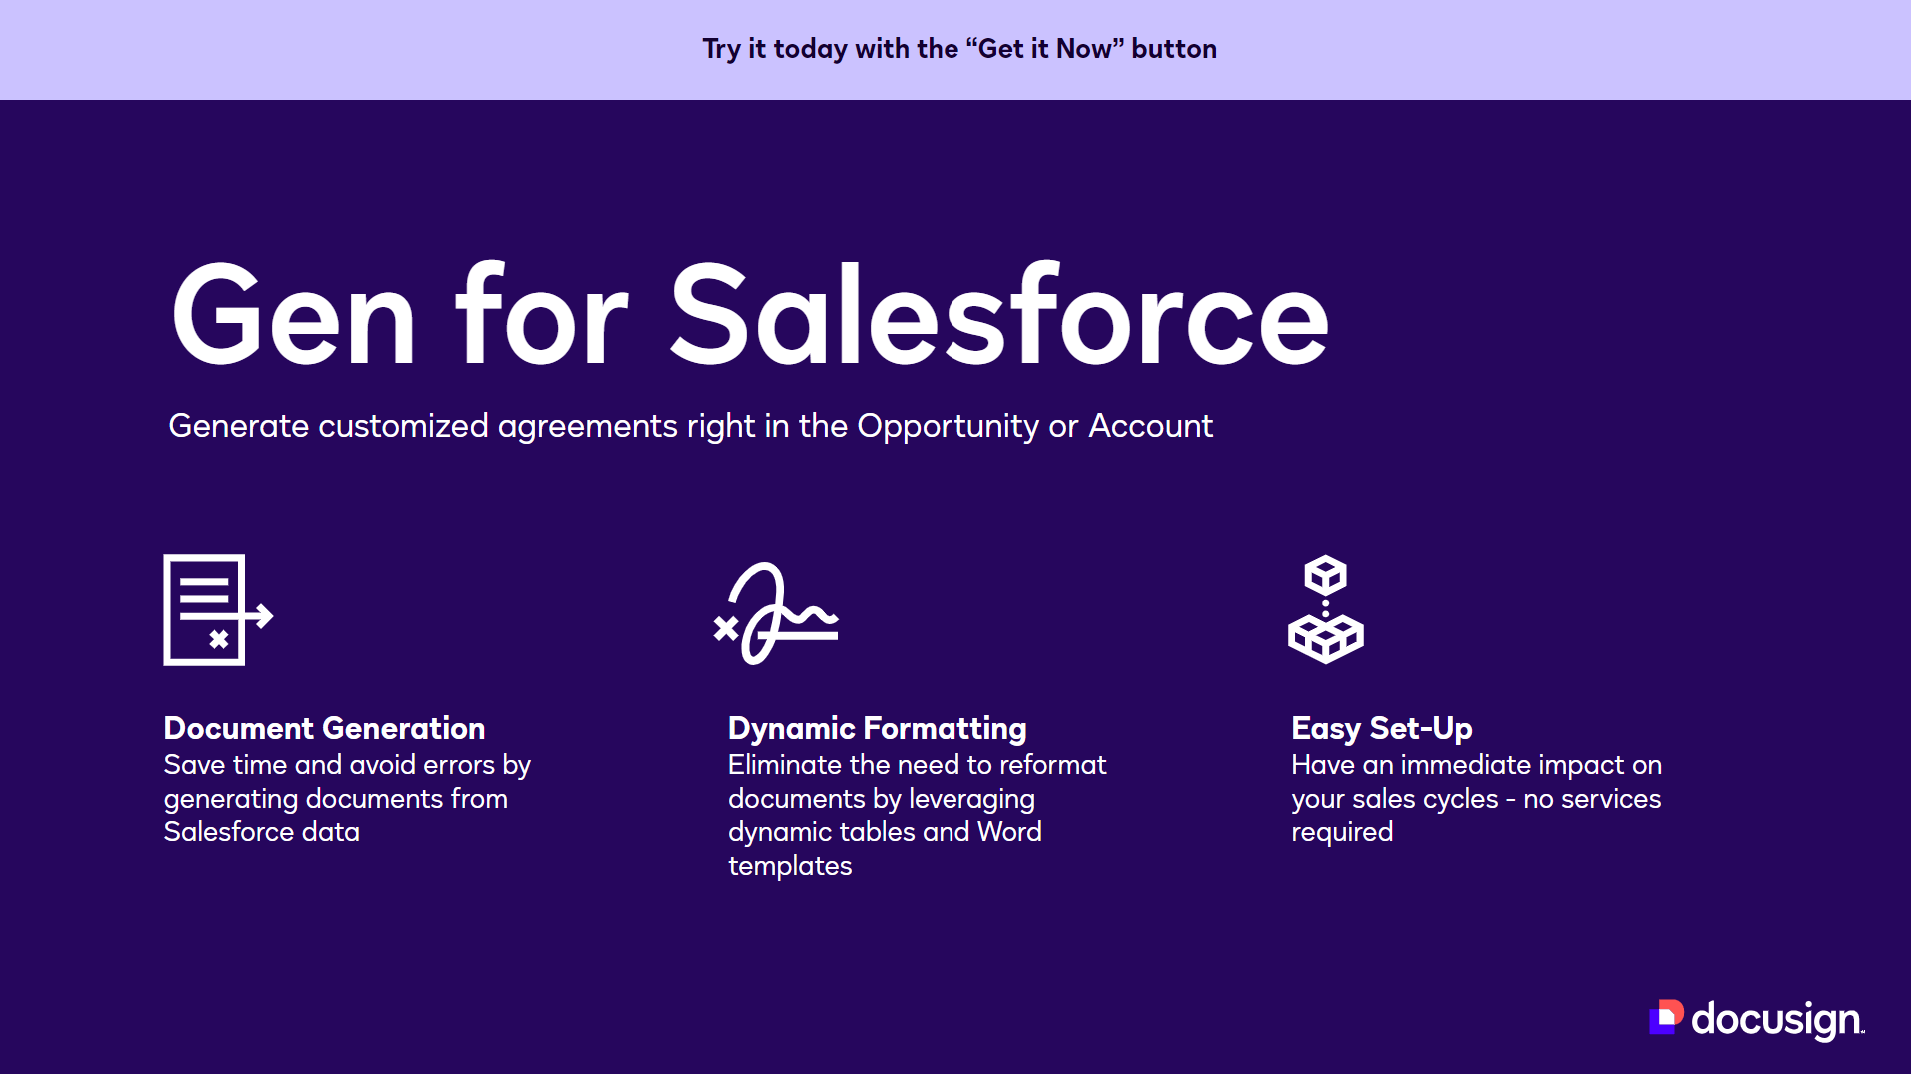The image size is (1911, 1074).
Task: Select the "Easy Set-Up" heading
Action: pos(1381,728)
